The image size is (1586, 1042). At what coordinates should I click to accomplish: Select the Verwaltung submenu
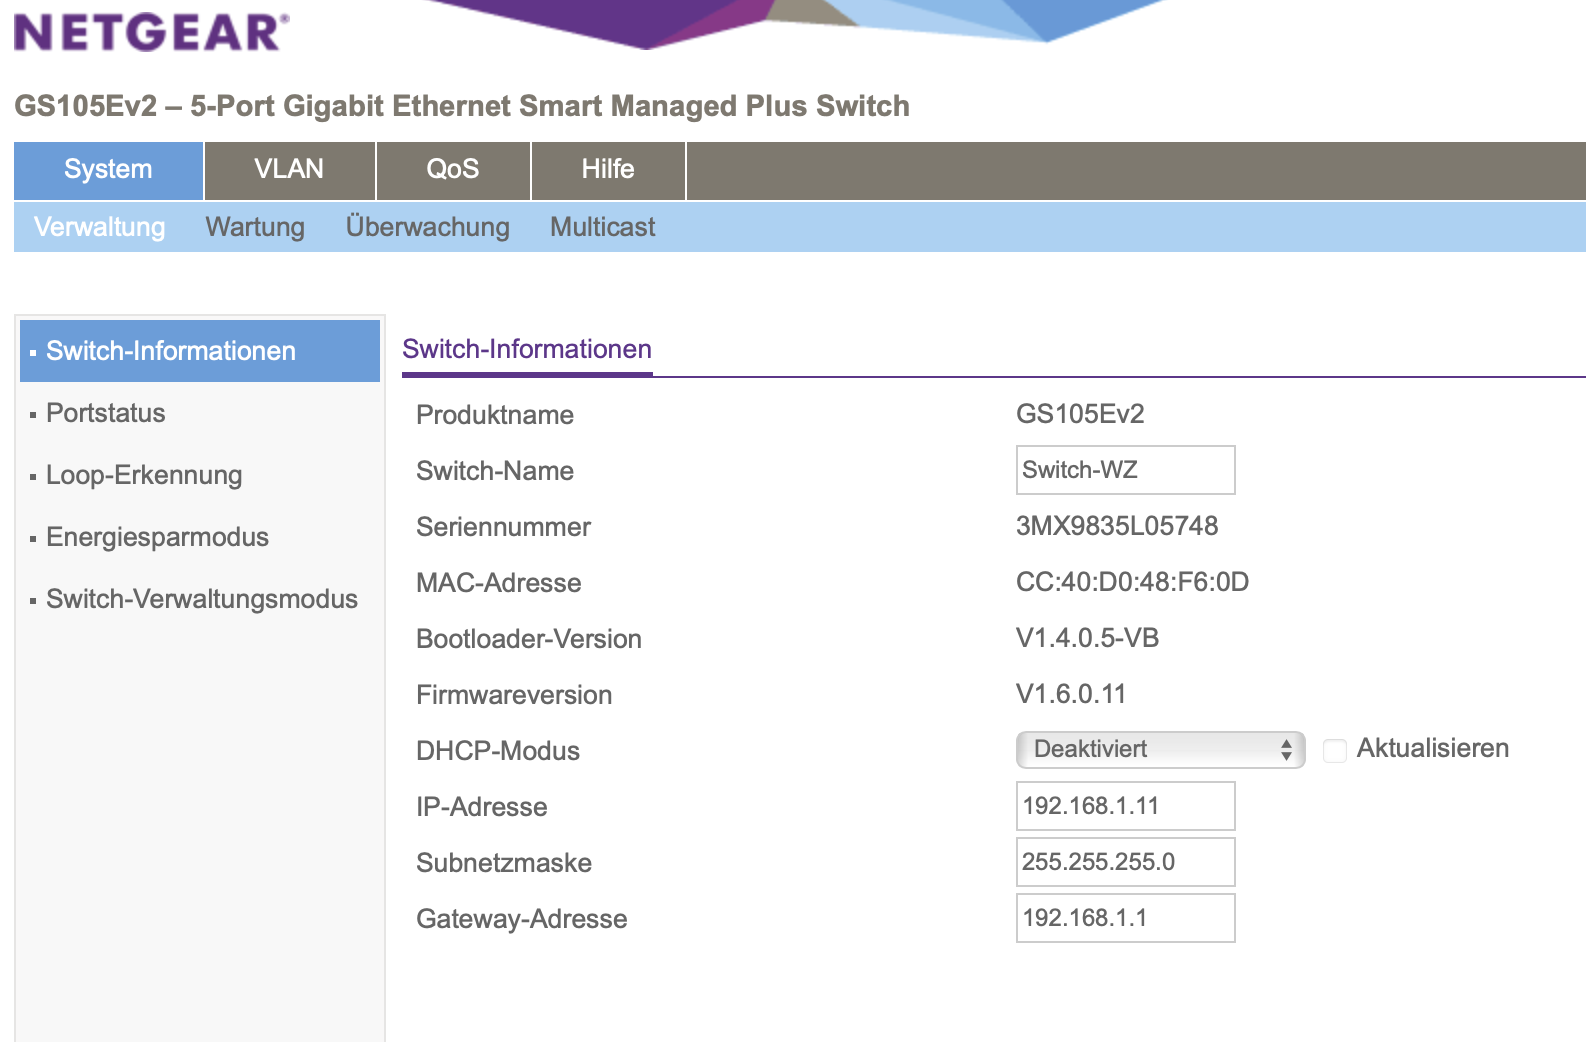tap(100, 227)
